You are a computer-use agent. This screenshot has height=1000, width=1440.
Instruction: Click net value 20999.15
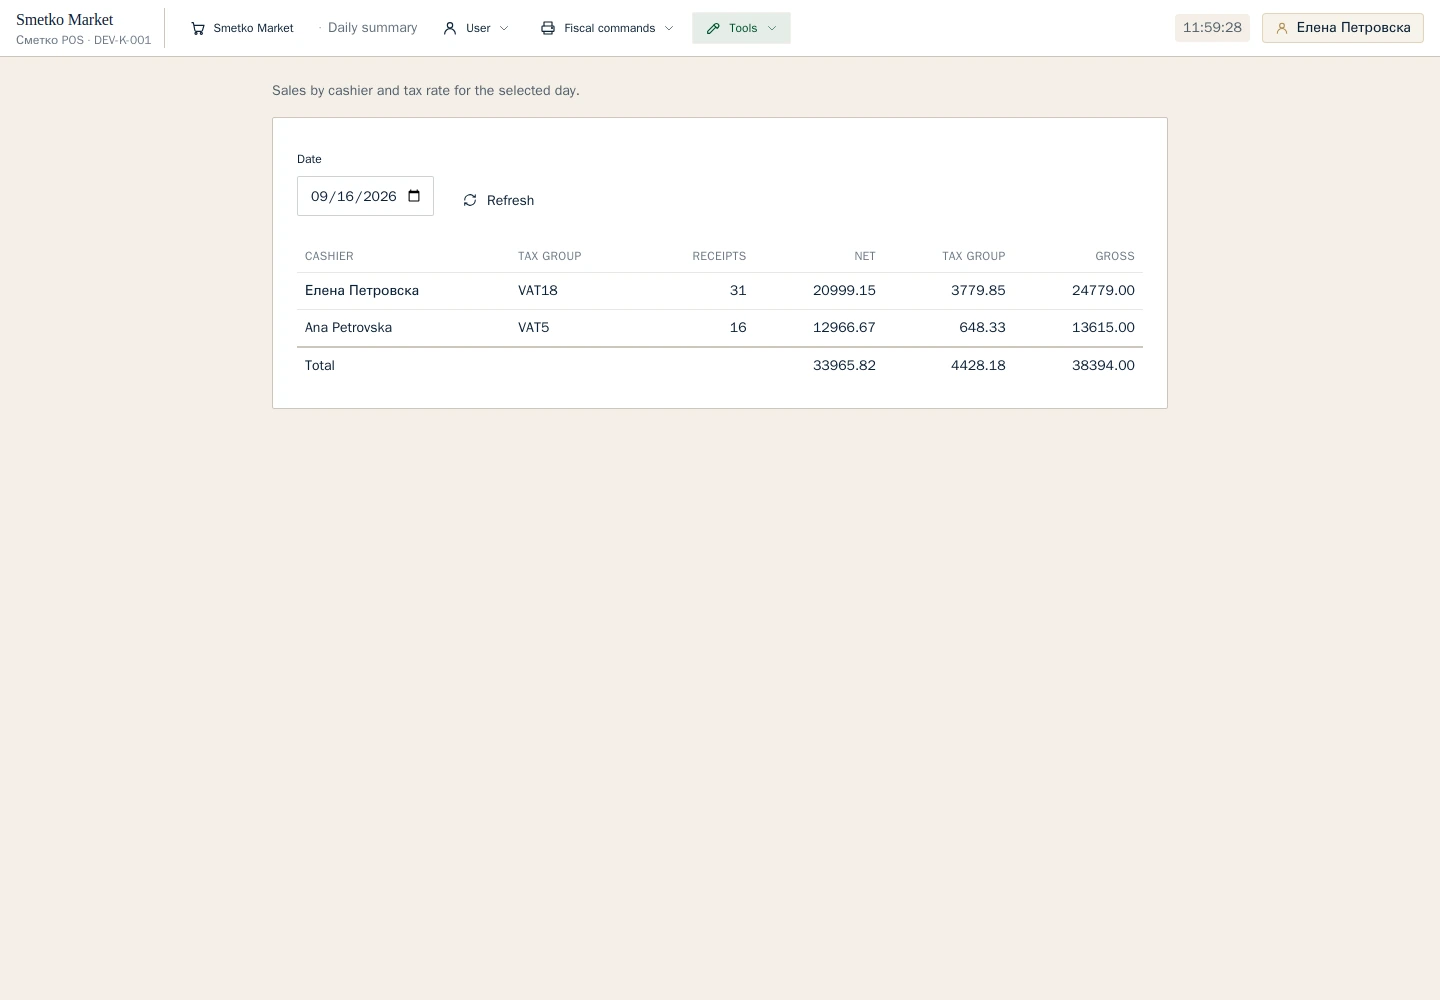tap(844, 291)
